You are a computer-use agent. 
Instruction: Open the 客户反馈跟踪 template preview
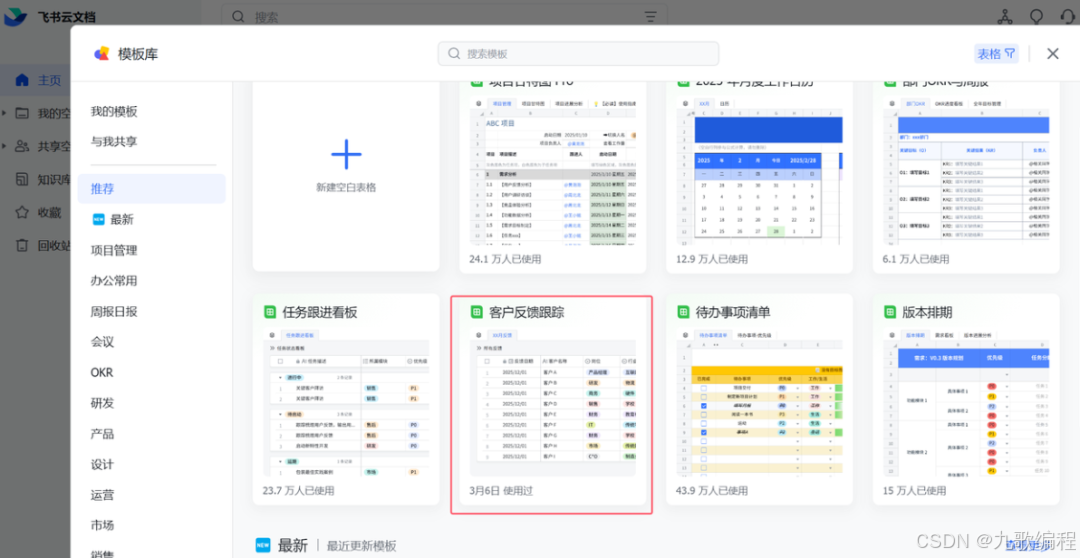tap(553, 400)
